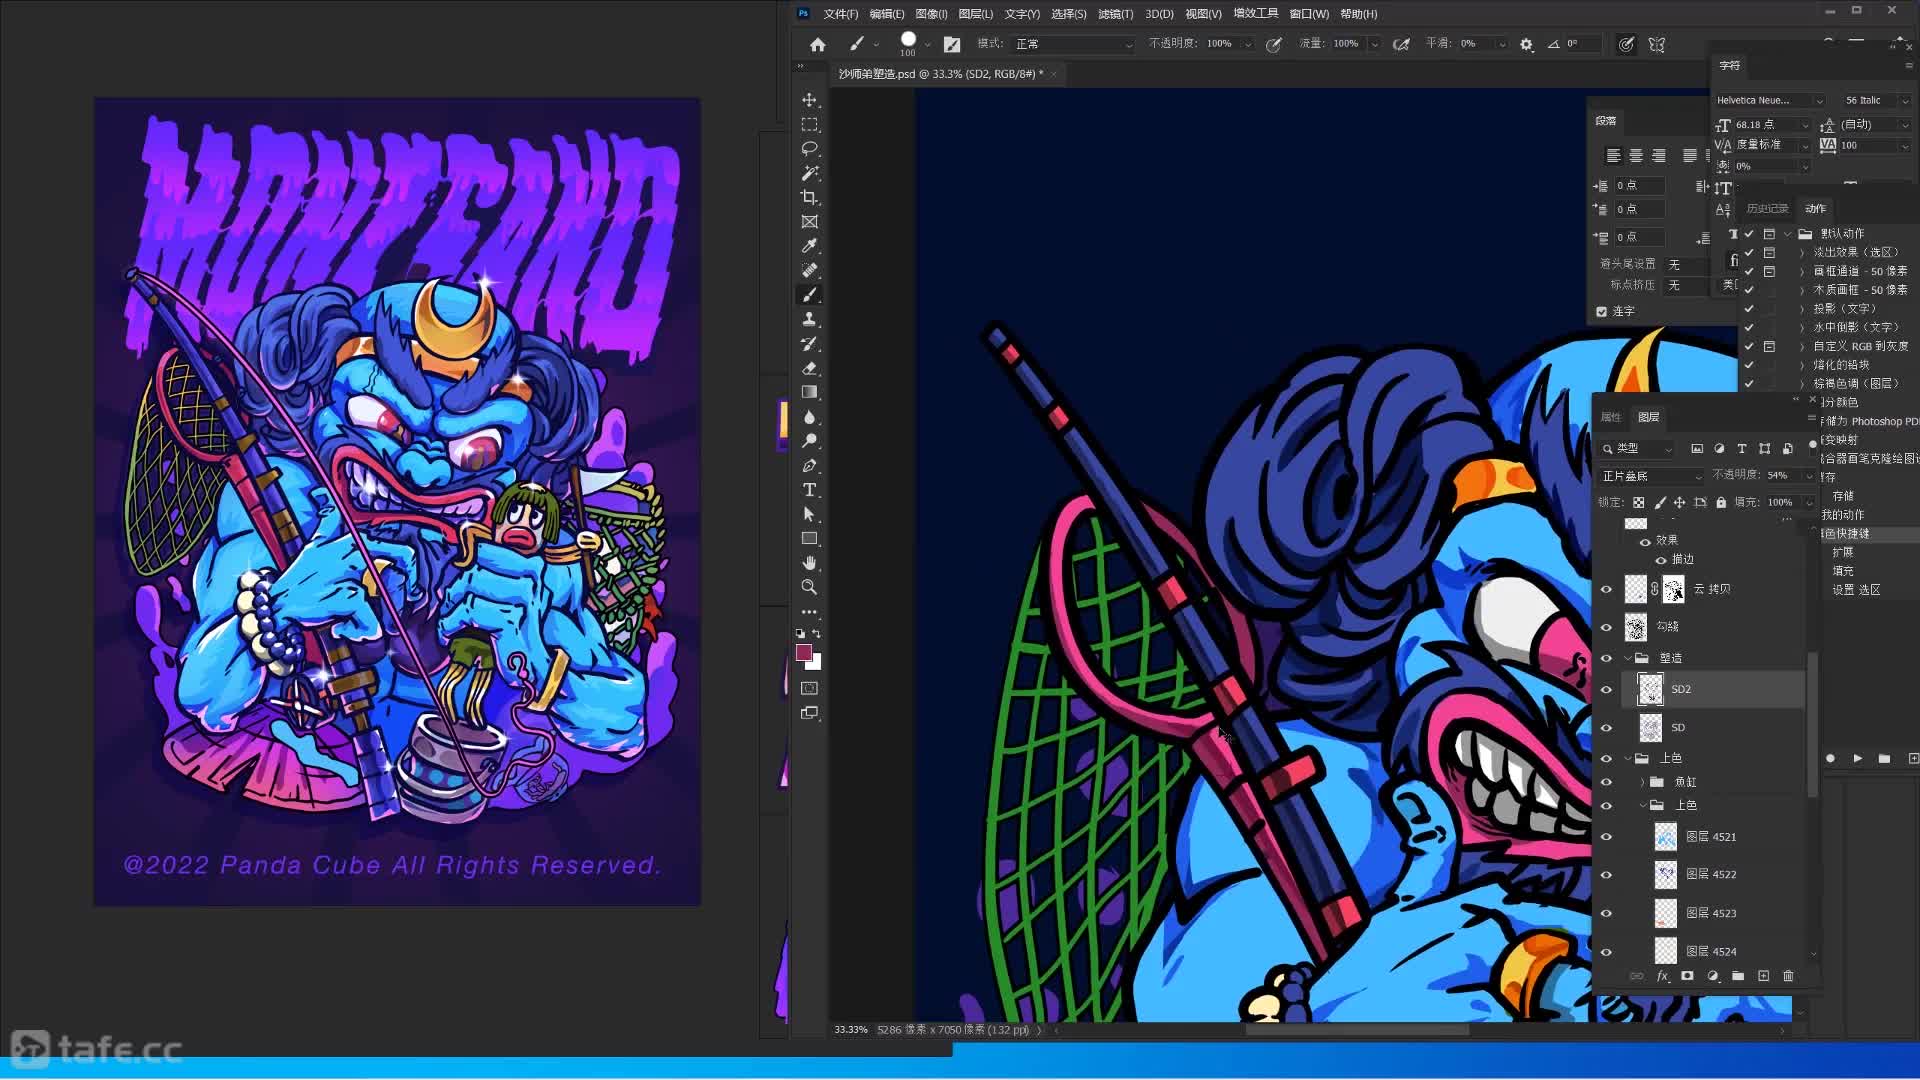Image resolution: width=1920 pixels, height=1080 pixels.
Task: Select the Rectangle shape tool
Action: [x=810, y=539]
